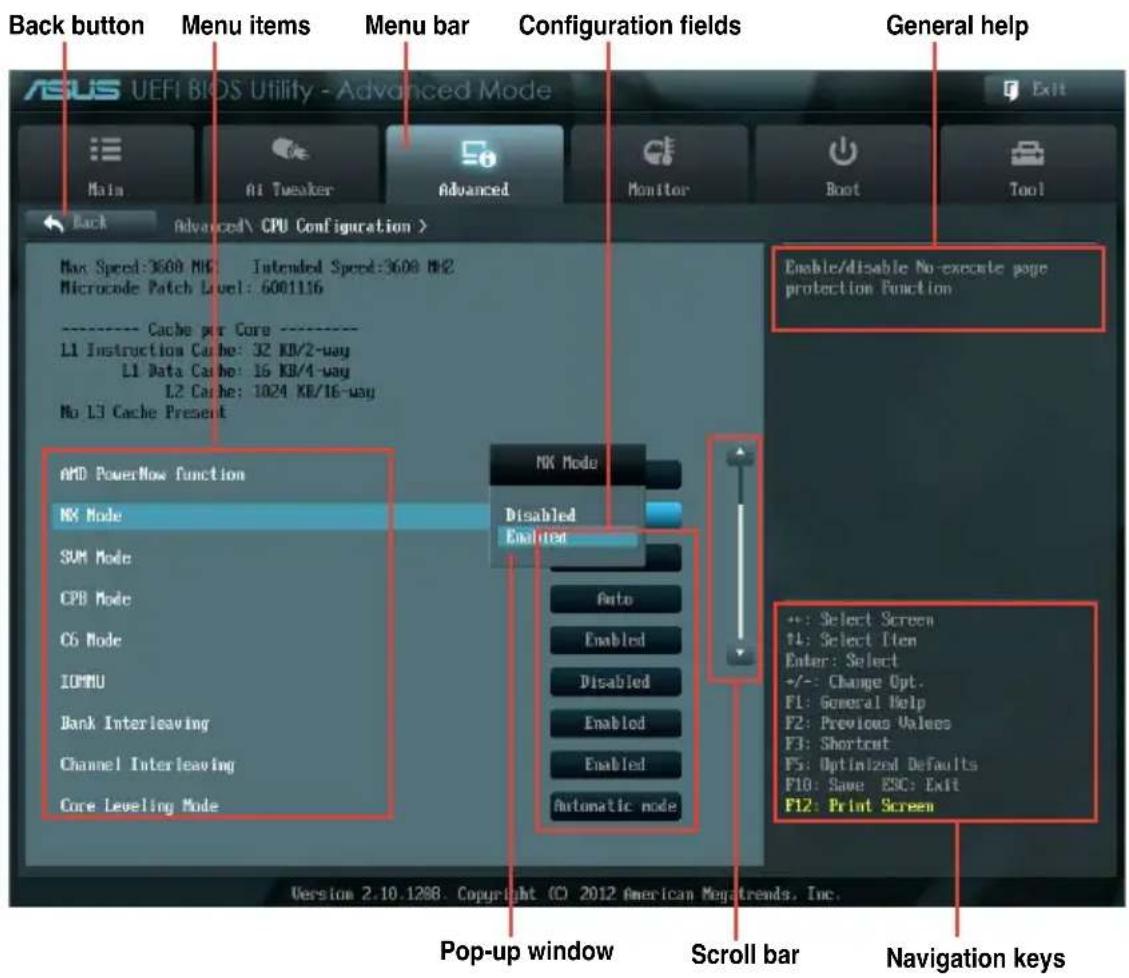Open the Tool toolbox icon
Image resolution: width=1129 pixels, height=978 pixels.
[1027, 153]
